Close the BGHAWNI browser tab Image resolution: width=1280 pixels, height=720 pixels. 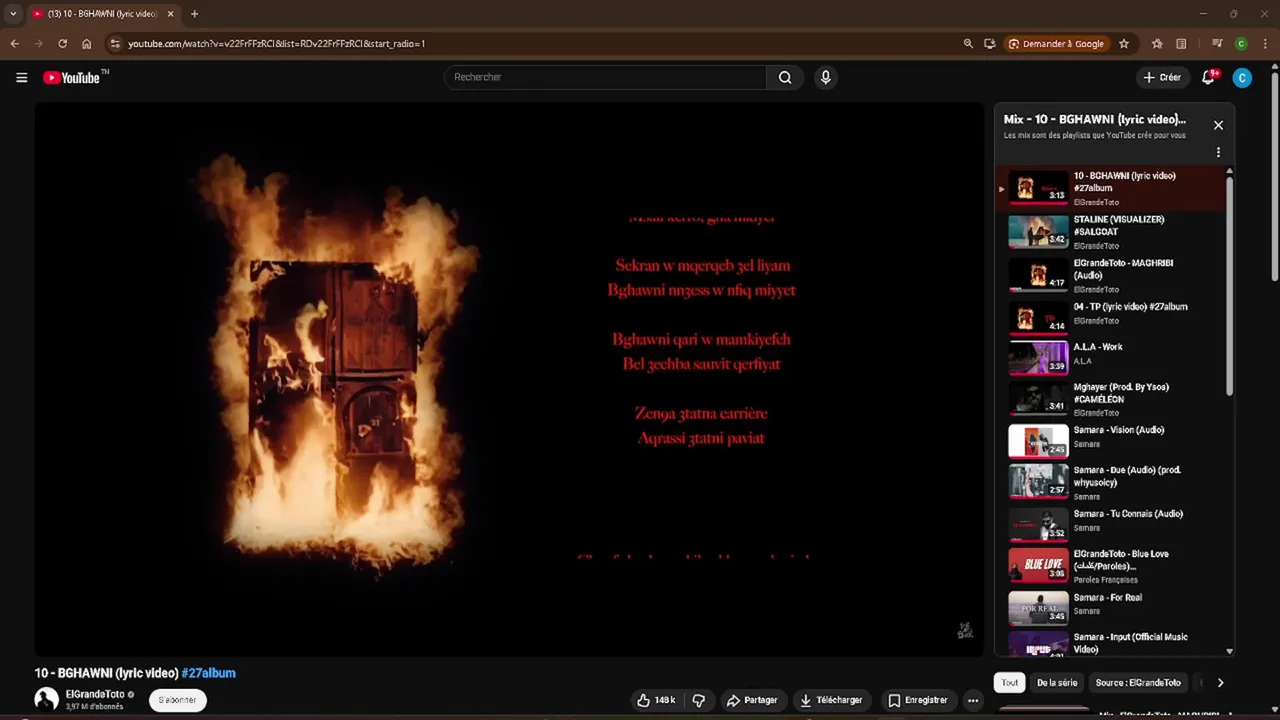(x=170, y=14)
